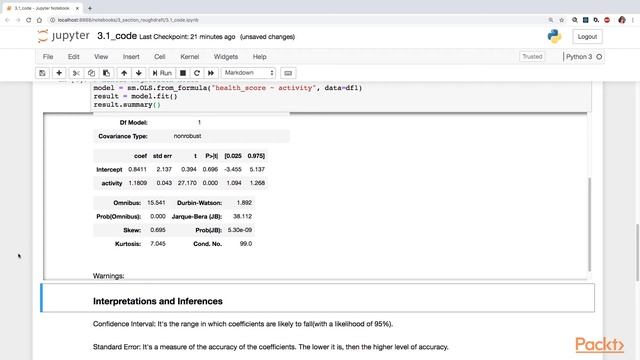Click the Python 3 kernel indicator
The image size is (640, 360).
click(579, 57)
